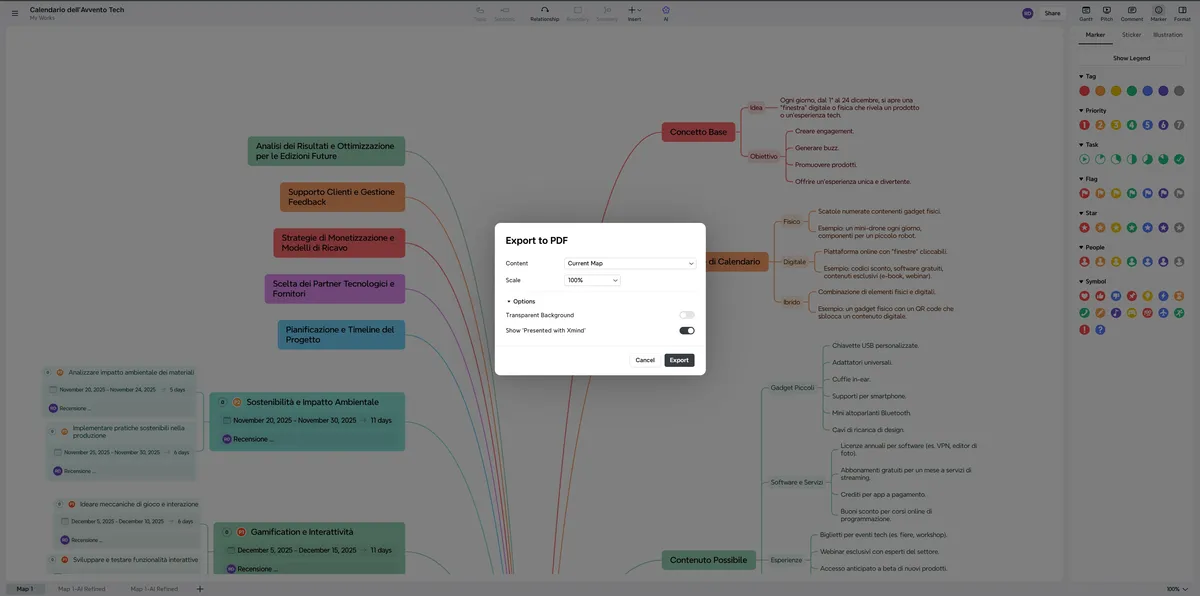Toggle the Marker panel icon

tap(1158, 13)
